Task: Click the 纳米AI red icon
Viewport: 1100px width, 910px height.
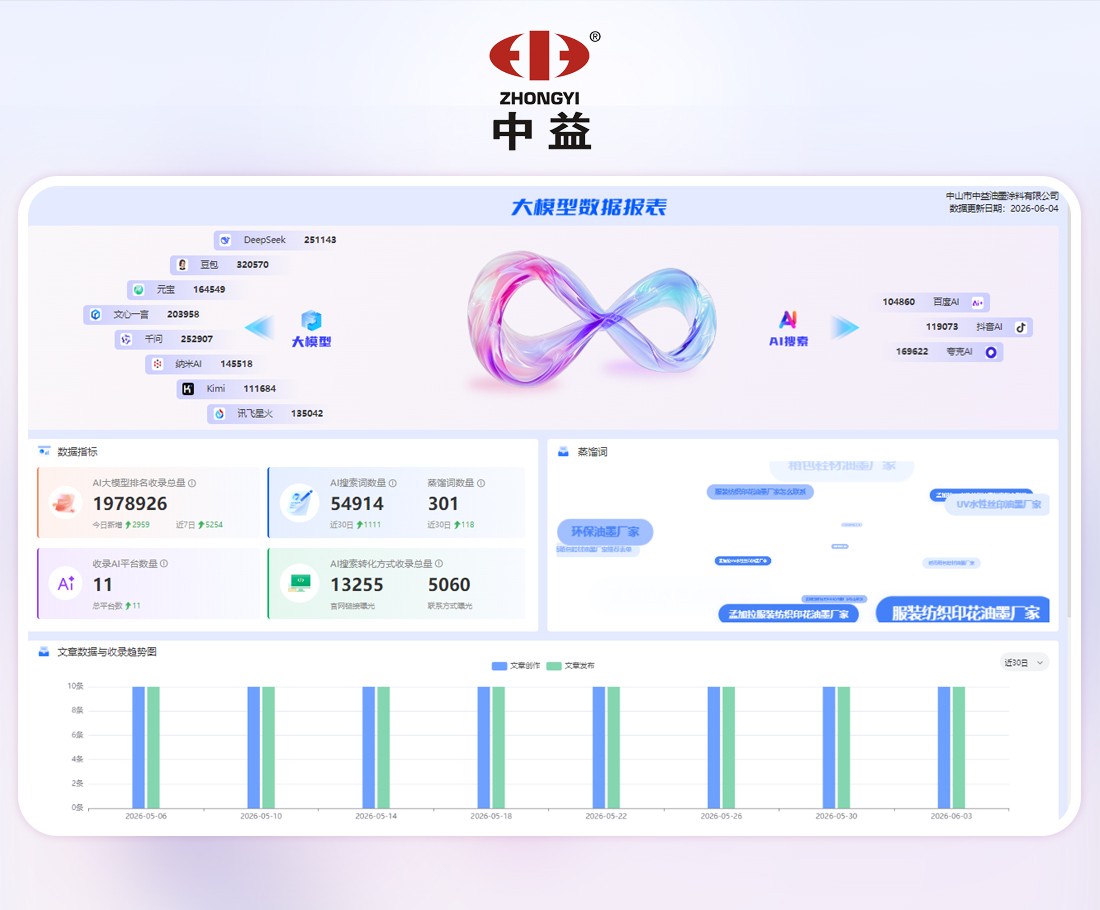Action: [157, 363]
